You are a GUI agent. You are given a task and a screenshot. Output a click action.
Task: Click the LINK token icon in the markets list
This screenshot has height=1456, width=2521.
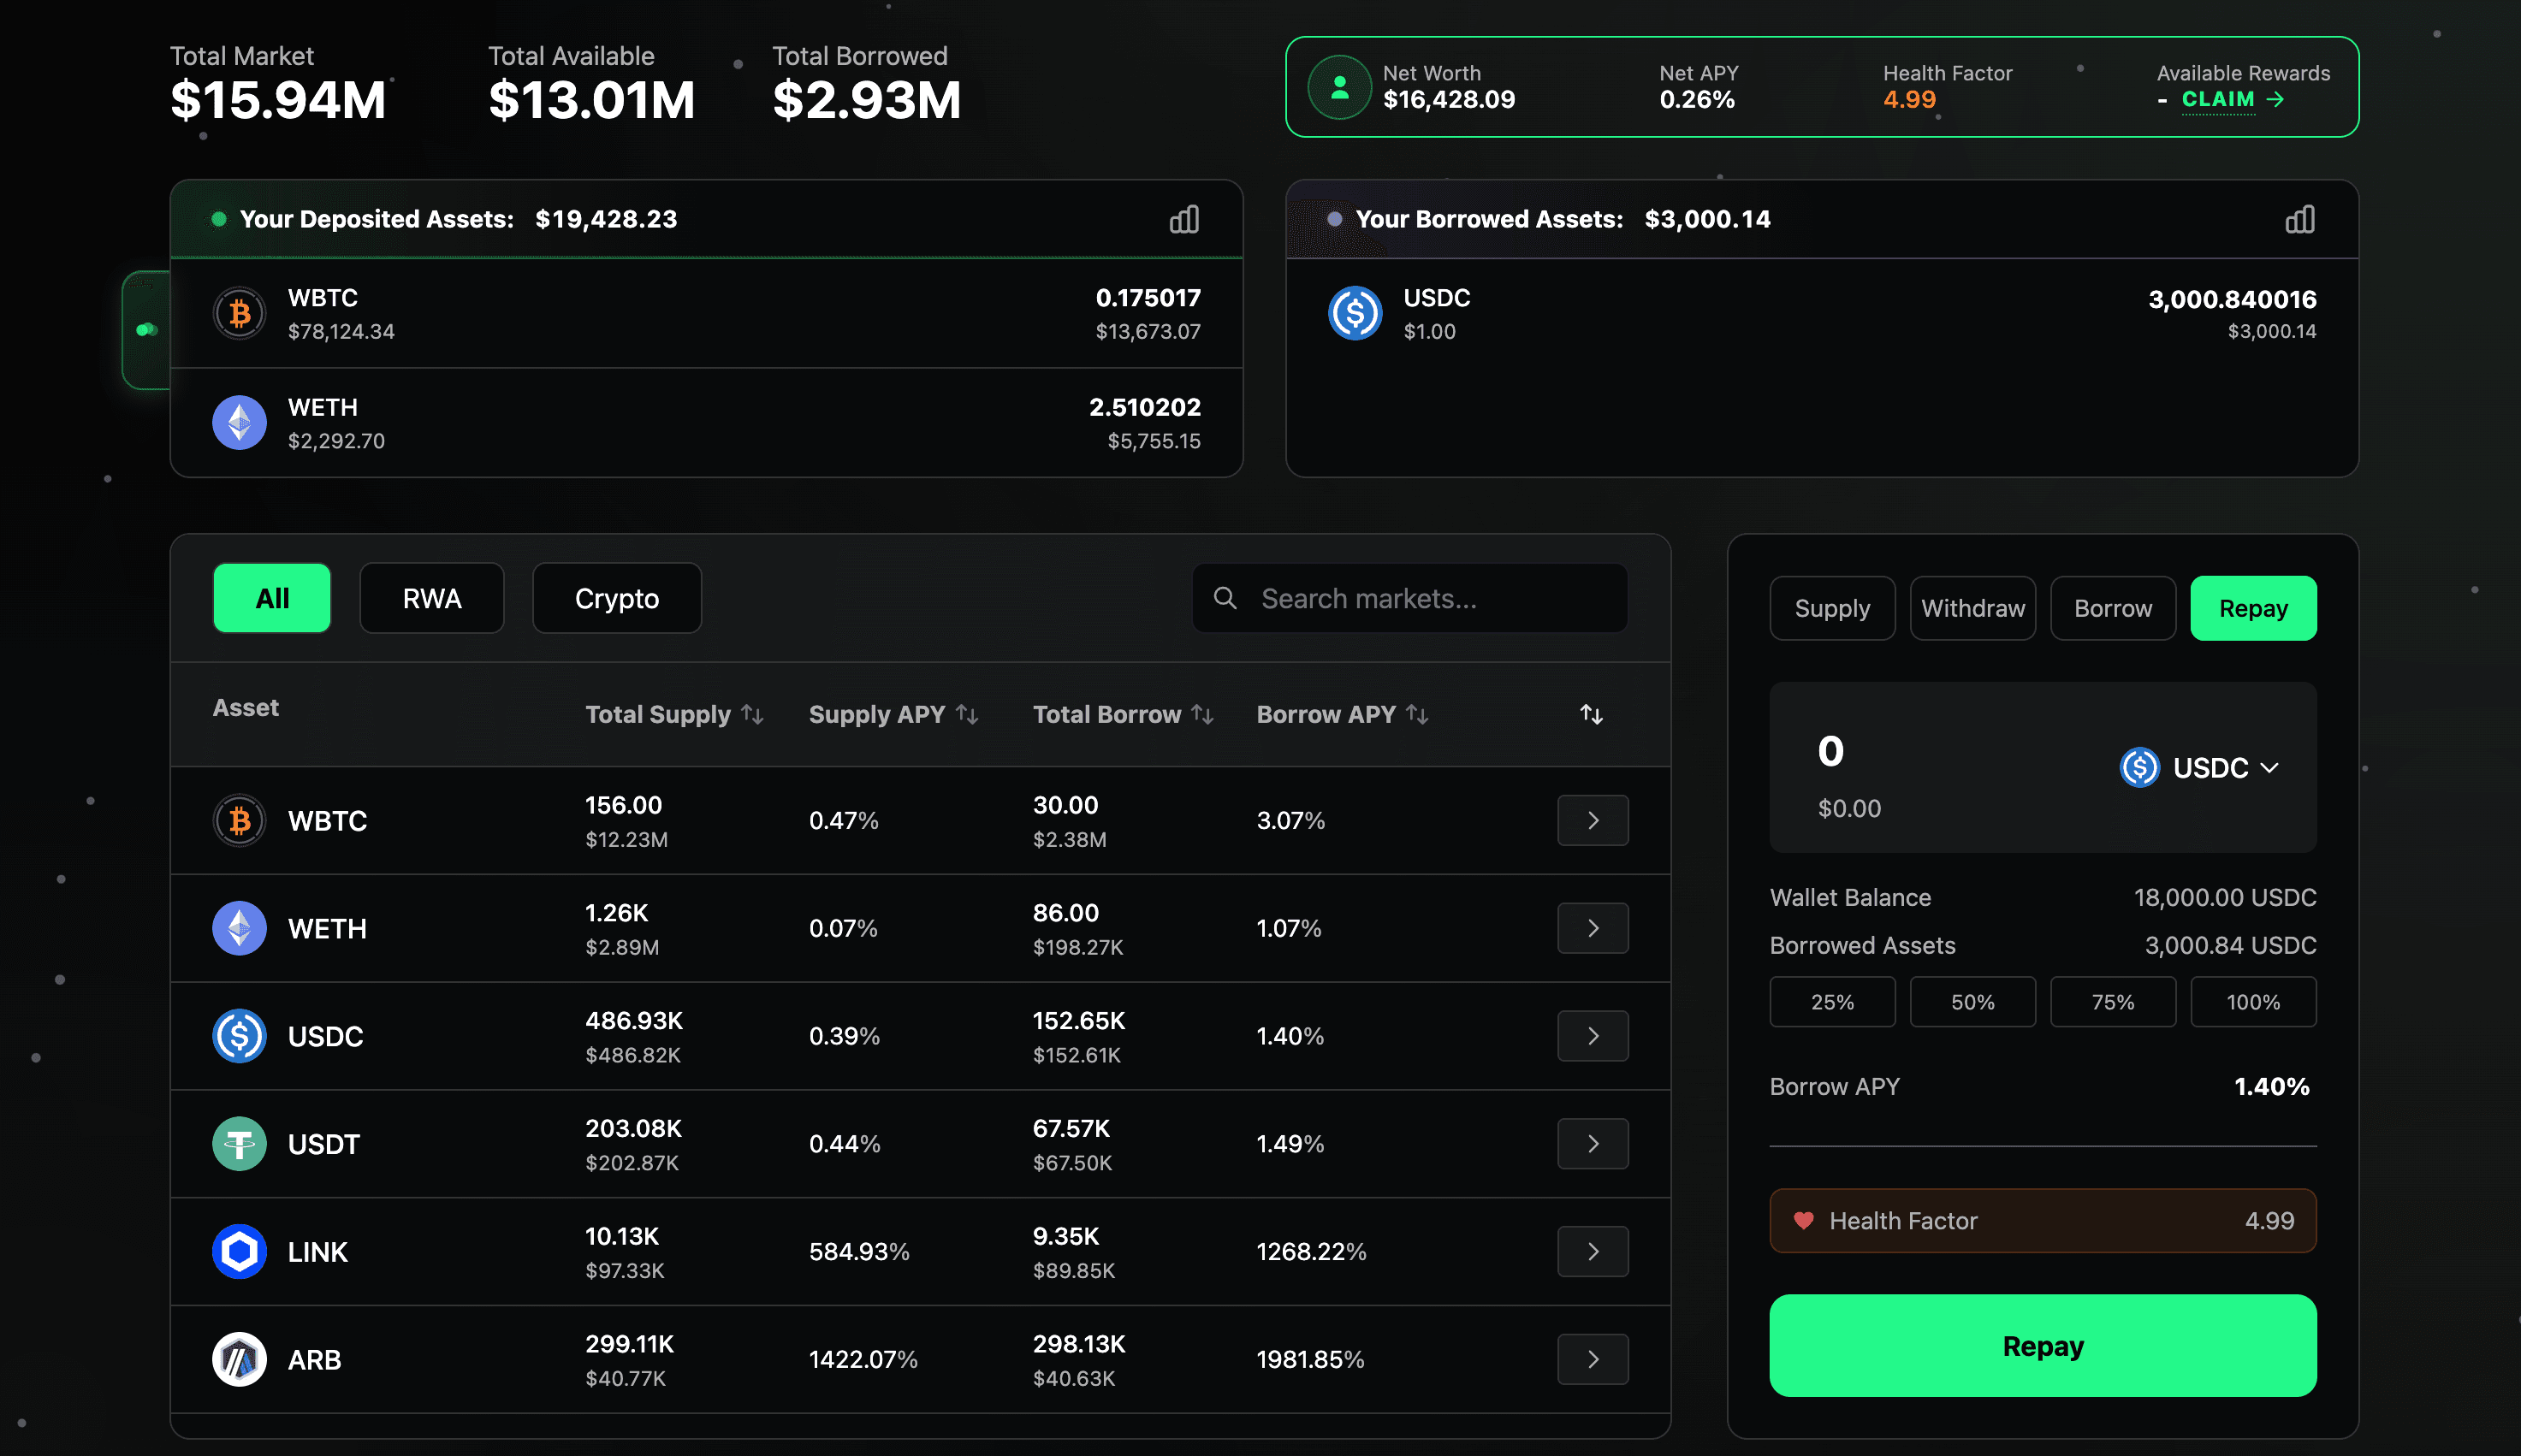click(x=239, y=1251)
